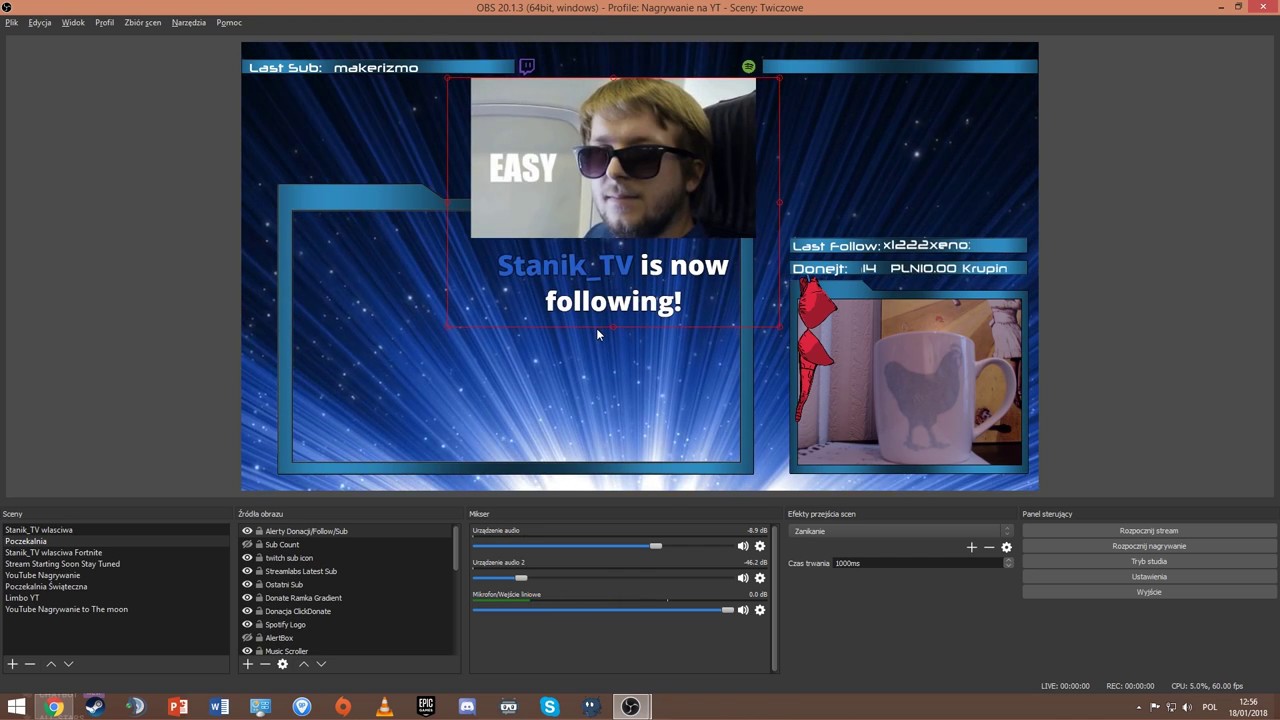1280x720 pixels.
Task: Remove the scene transition with the minus icon
Action: point(989,547)
